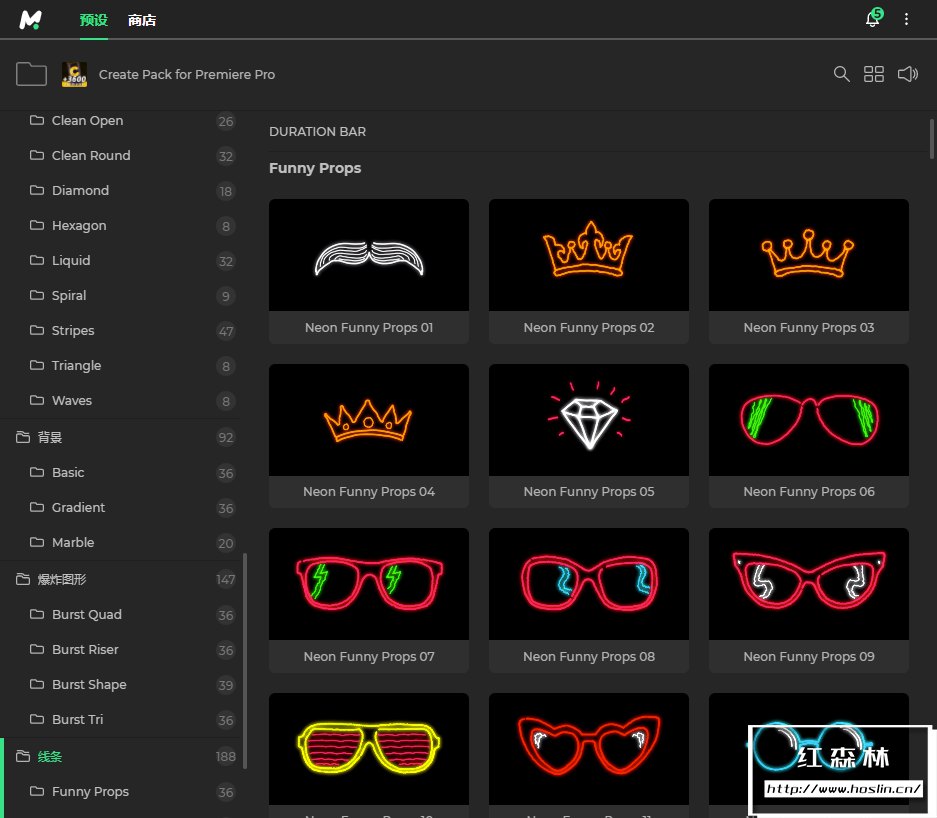Collapse the 背景 folder category

23,437
